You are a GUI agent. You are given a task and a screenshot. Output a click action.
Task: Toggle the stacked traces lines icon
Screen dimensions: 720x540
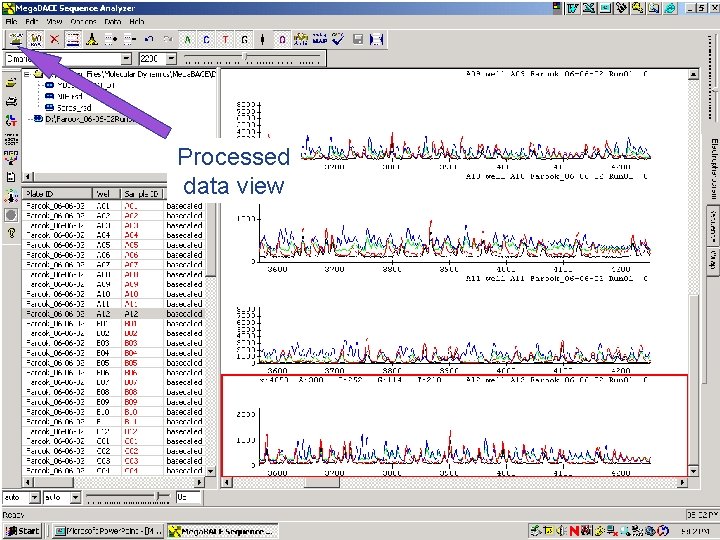click(x=73, y=39)
